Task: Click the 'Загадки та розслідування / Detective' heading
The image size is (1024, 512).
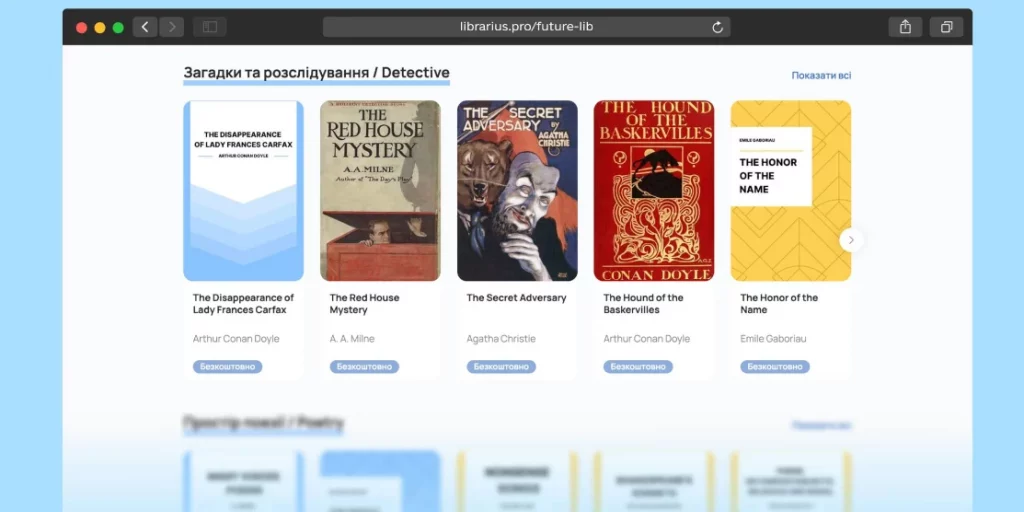Action: point(316,73)
